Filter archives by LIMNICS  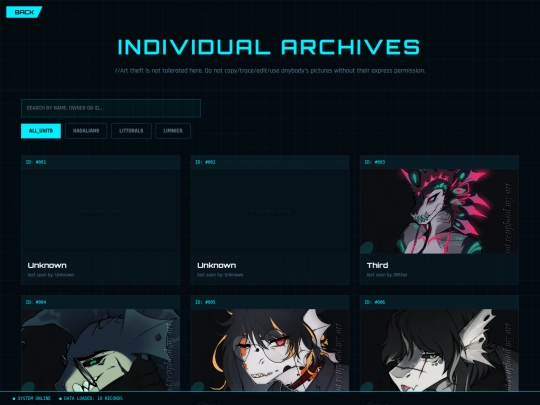(173, 131)
